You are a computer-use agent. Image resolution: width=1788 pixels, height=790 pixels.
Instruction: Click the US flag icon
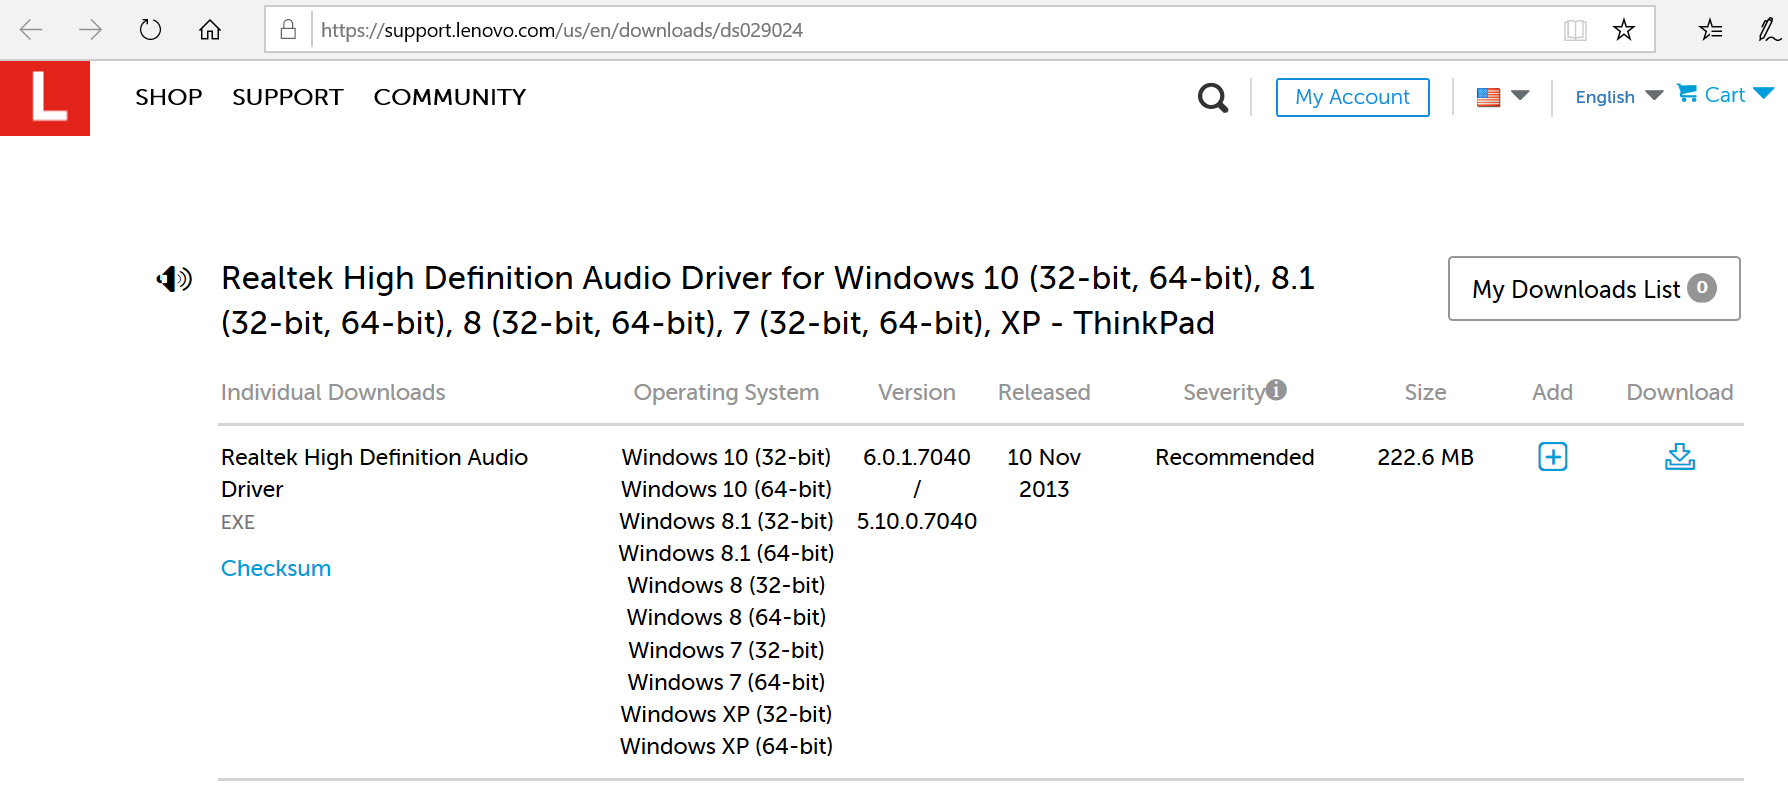[1488, 97]
